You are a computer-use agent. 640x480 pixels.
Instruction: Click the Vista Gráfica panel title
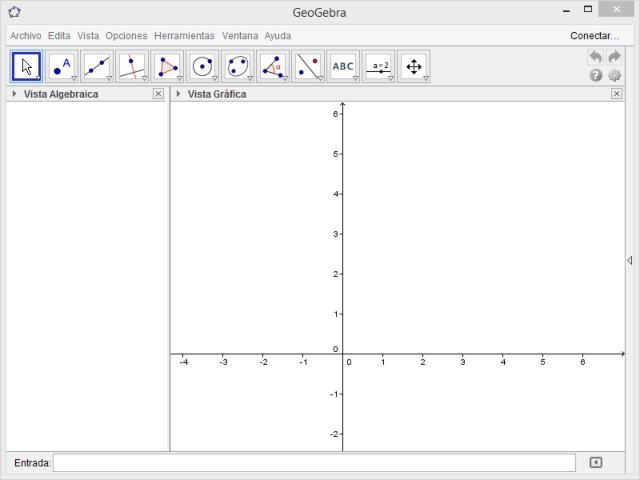[217, 94]
